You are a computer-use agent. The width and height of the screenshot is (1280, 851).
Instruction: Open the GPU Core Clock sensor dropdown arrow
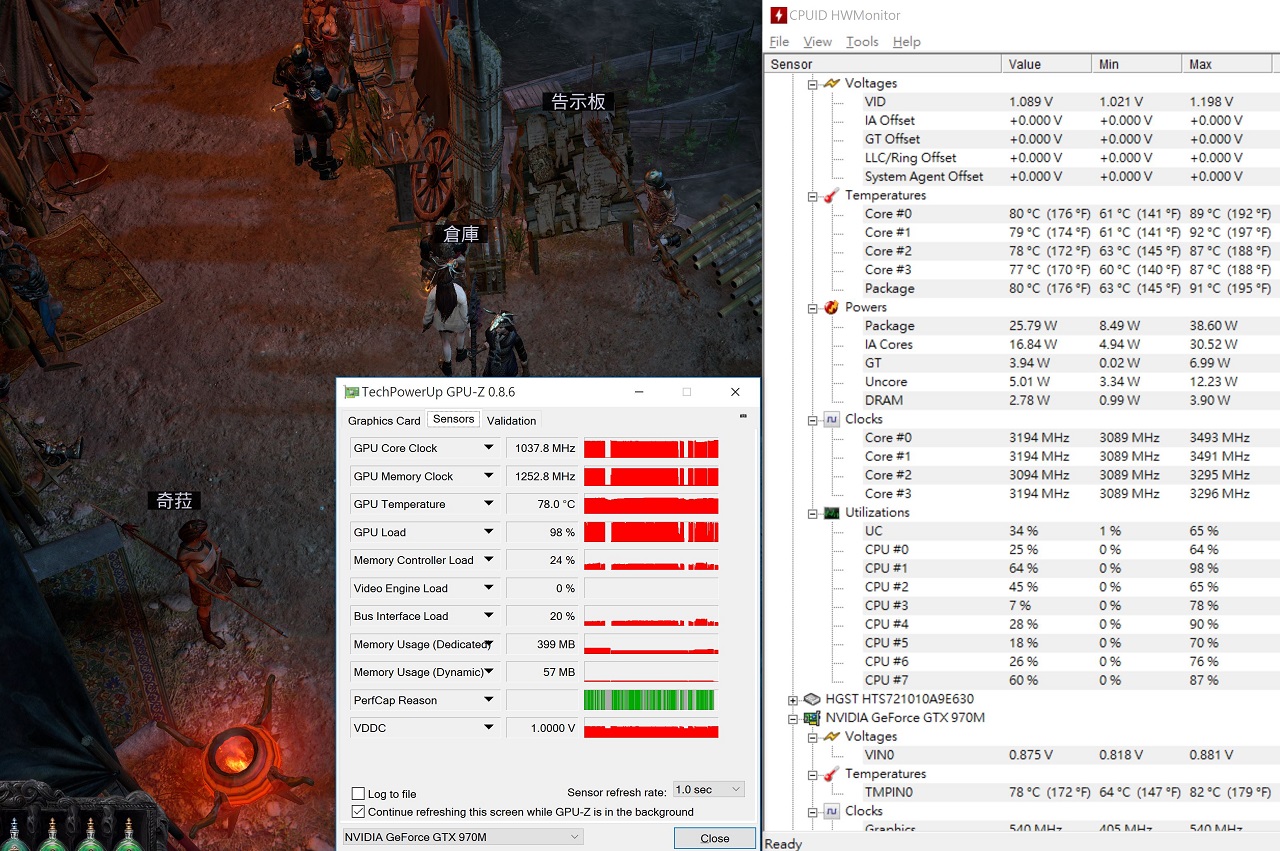tap(489, 448)
